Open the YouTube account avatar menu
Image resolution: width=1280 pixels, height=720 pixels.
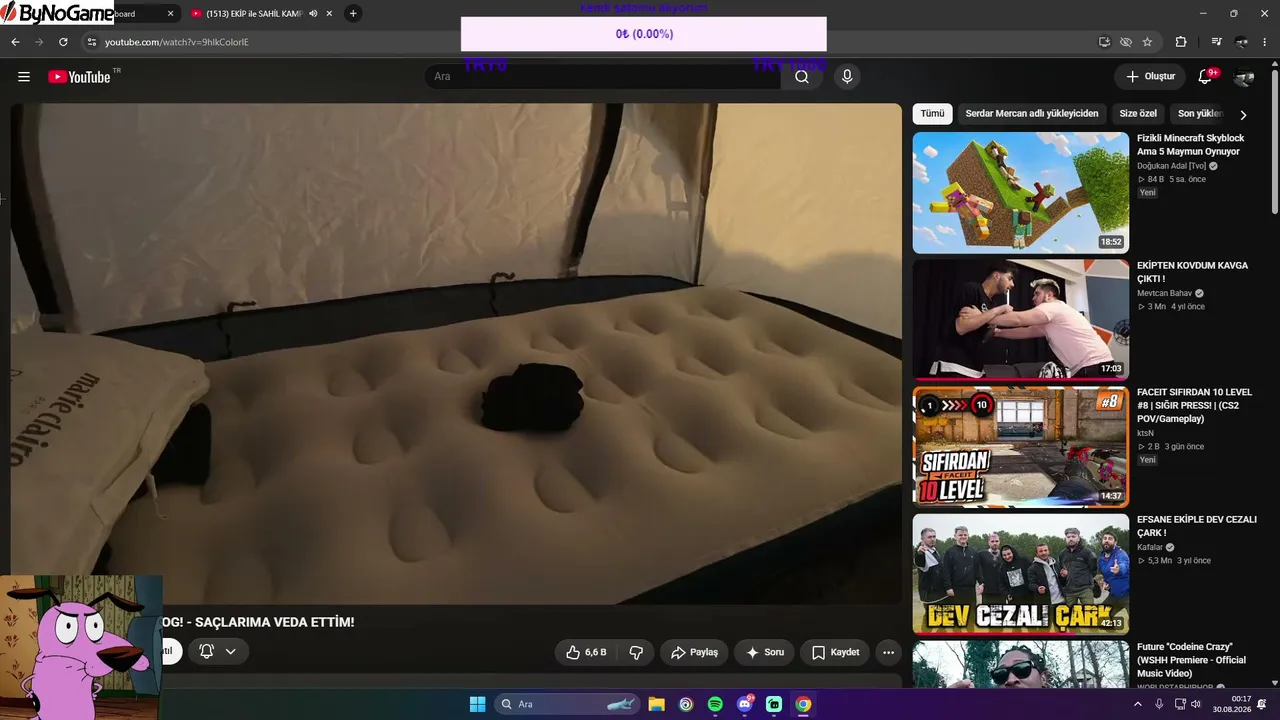[x=1244, y=77]
